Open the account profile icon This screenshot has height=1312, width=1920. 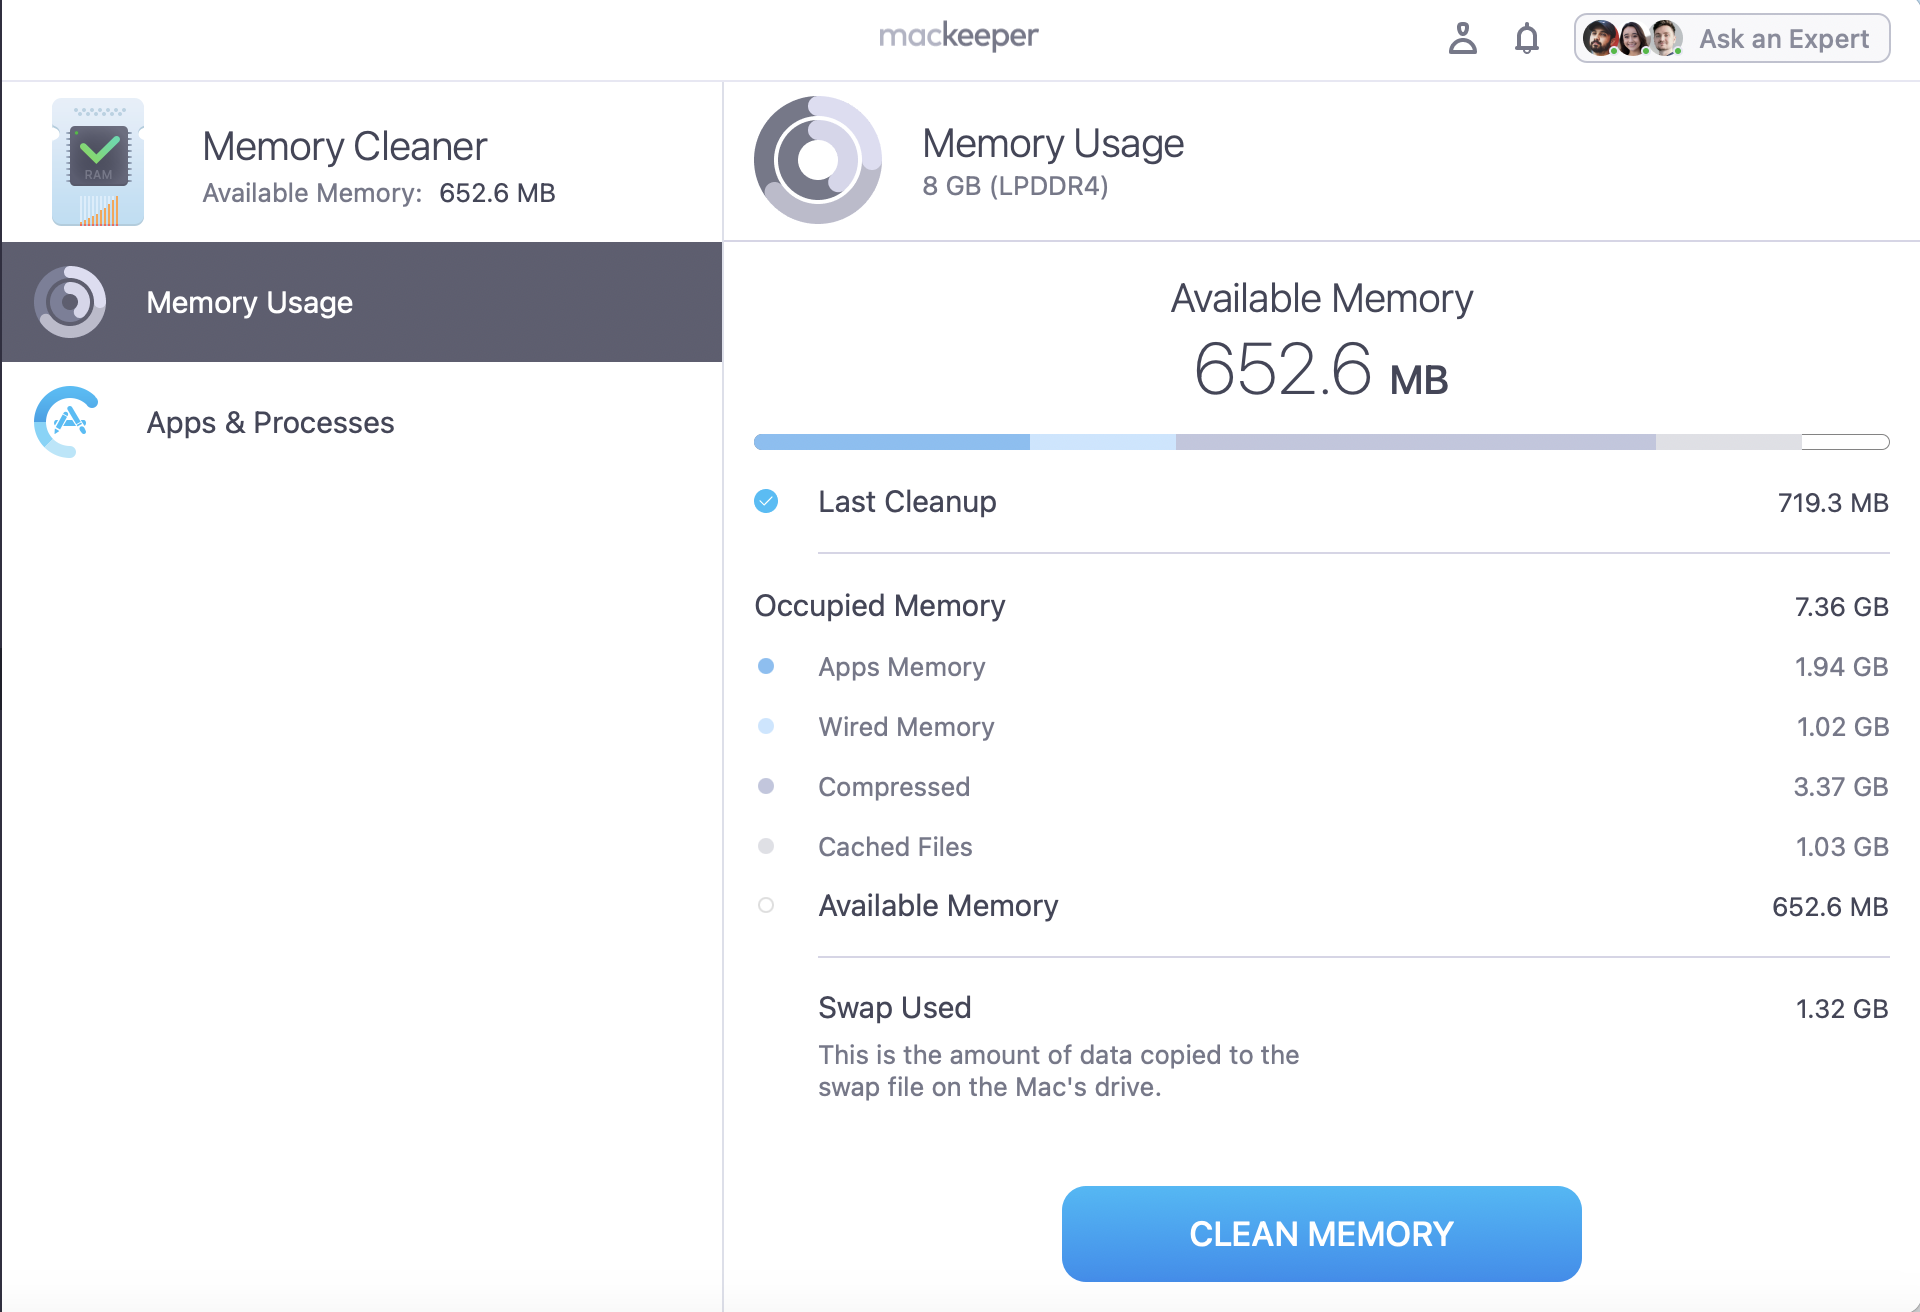tap(1463, 39)
